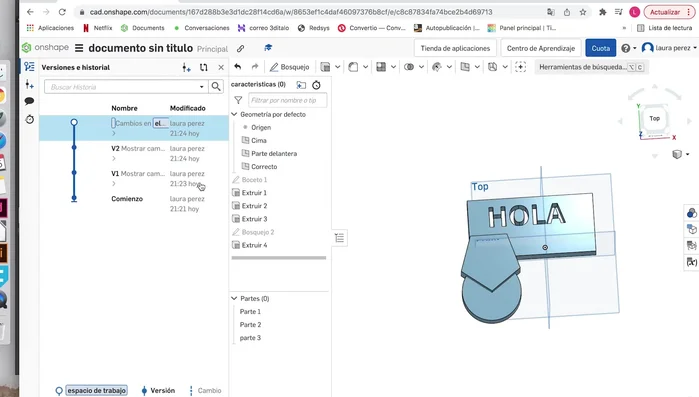Select the sheet metal tool icon
The height and width of the screenshot is (397, 699).
click(492, 67)
